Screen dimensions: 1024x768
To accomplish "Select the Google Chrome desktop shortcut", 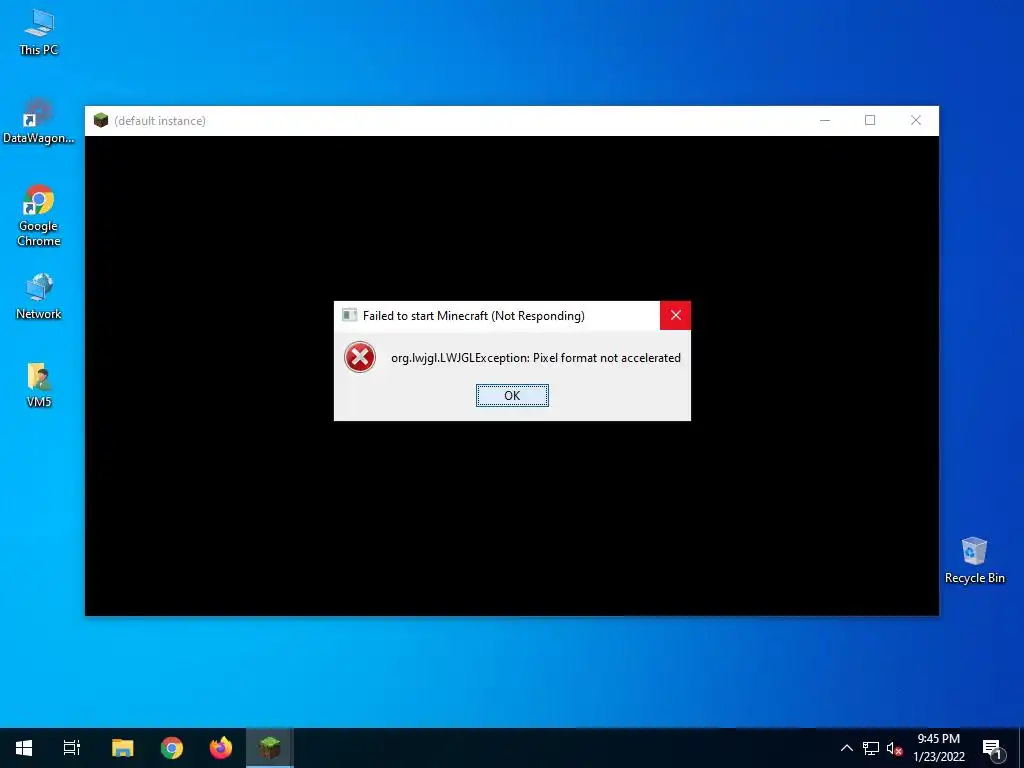I will click(x=39, y=216).
